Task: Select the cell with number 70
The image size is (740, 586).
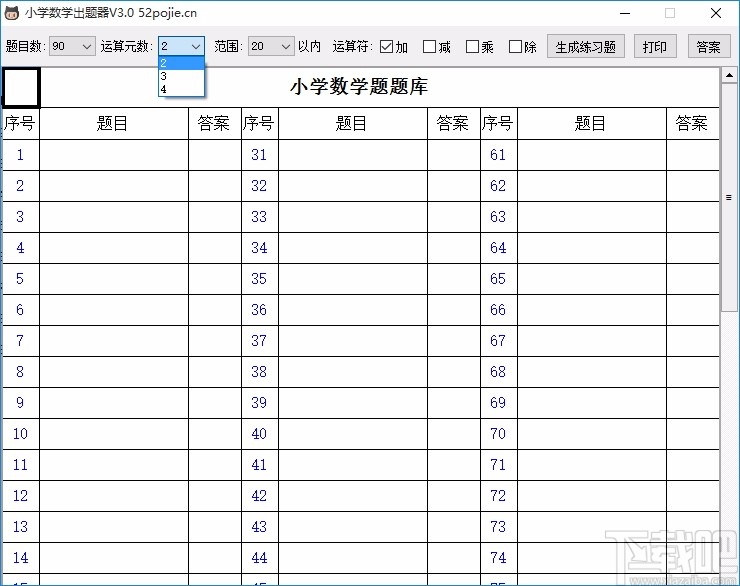Action: 499,434
